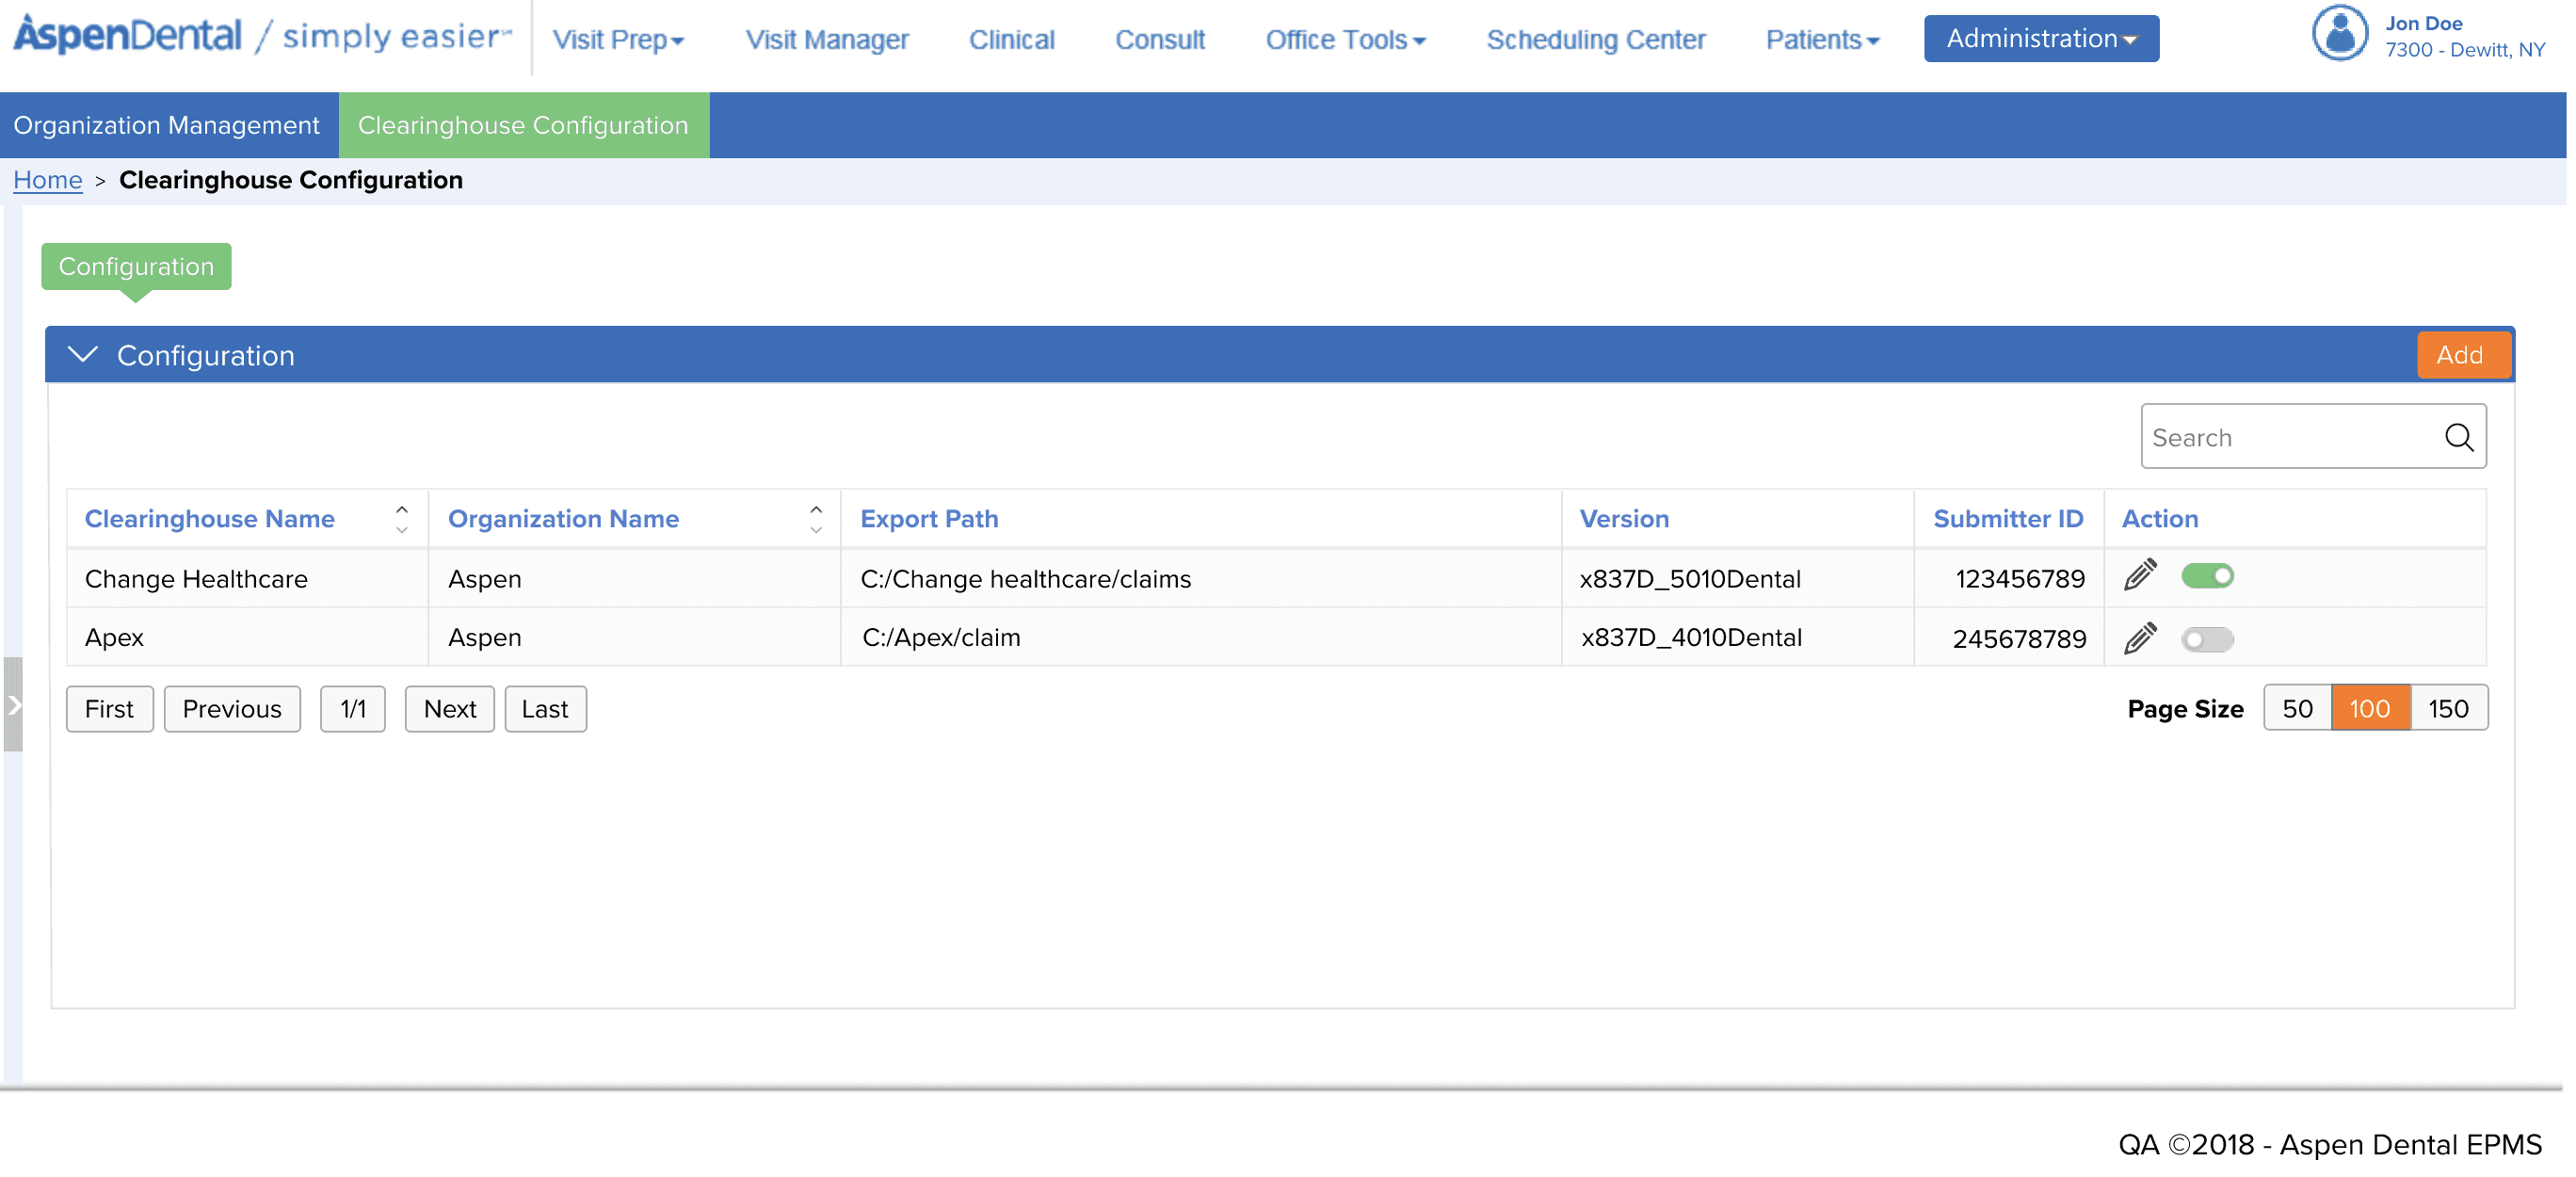Click the Organization Name column header
2576x1177 pixels.
563,519
